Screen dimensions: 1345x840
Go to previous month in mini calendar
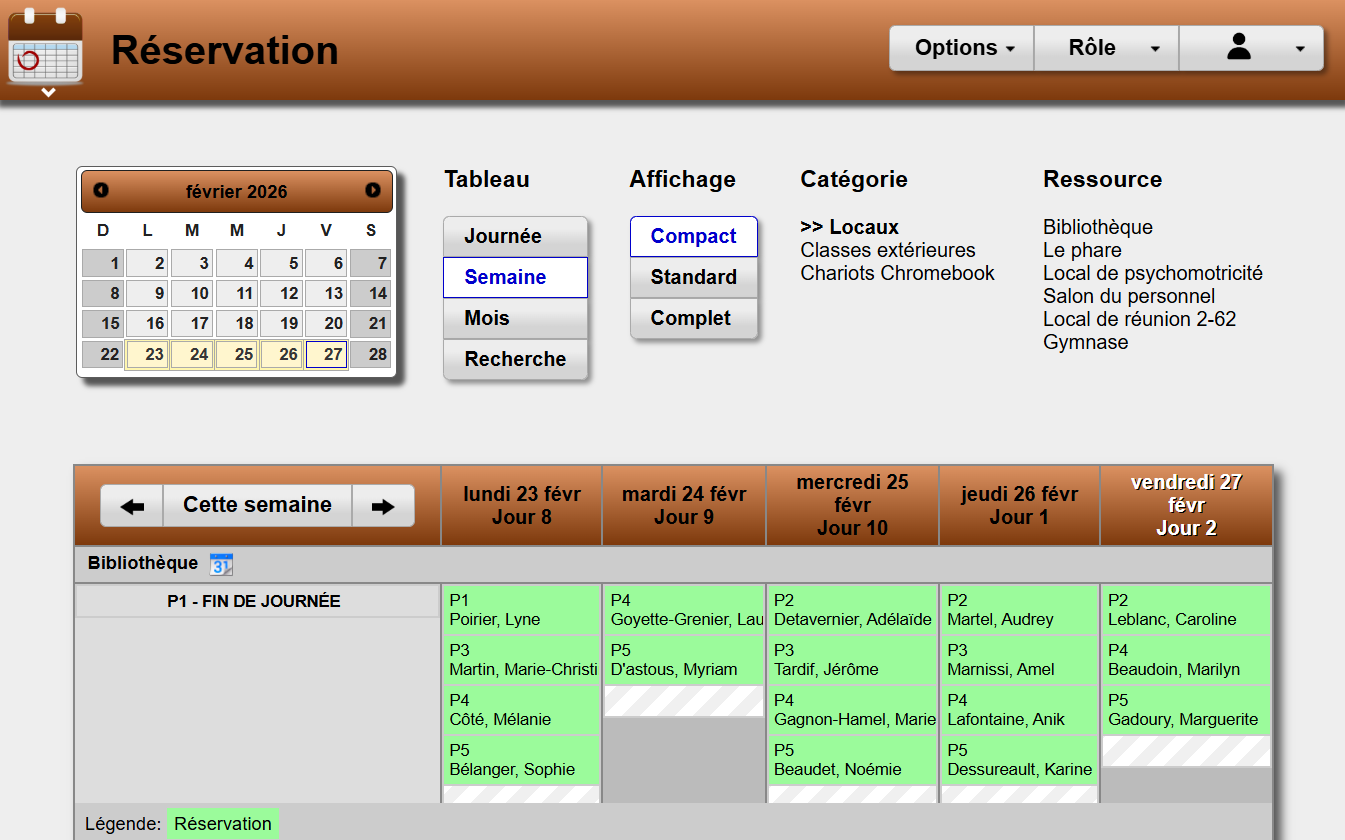pyautogui.click(x=101, y=191)
